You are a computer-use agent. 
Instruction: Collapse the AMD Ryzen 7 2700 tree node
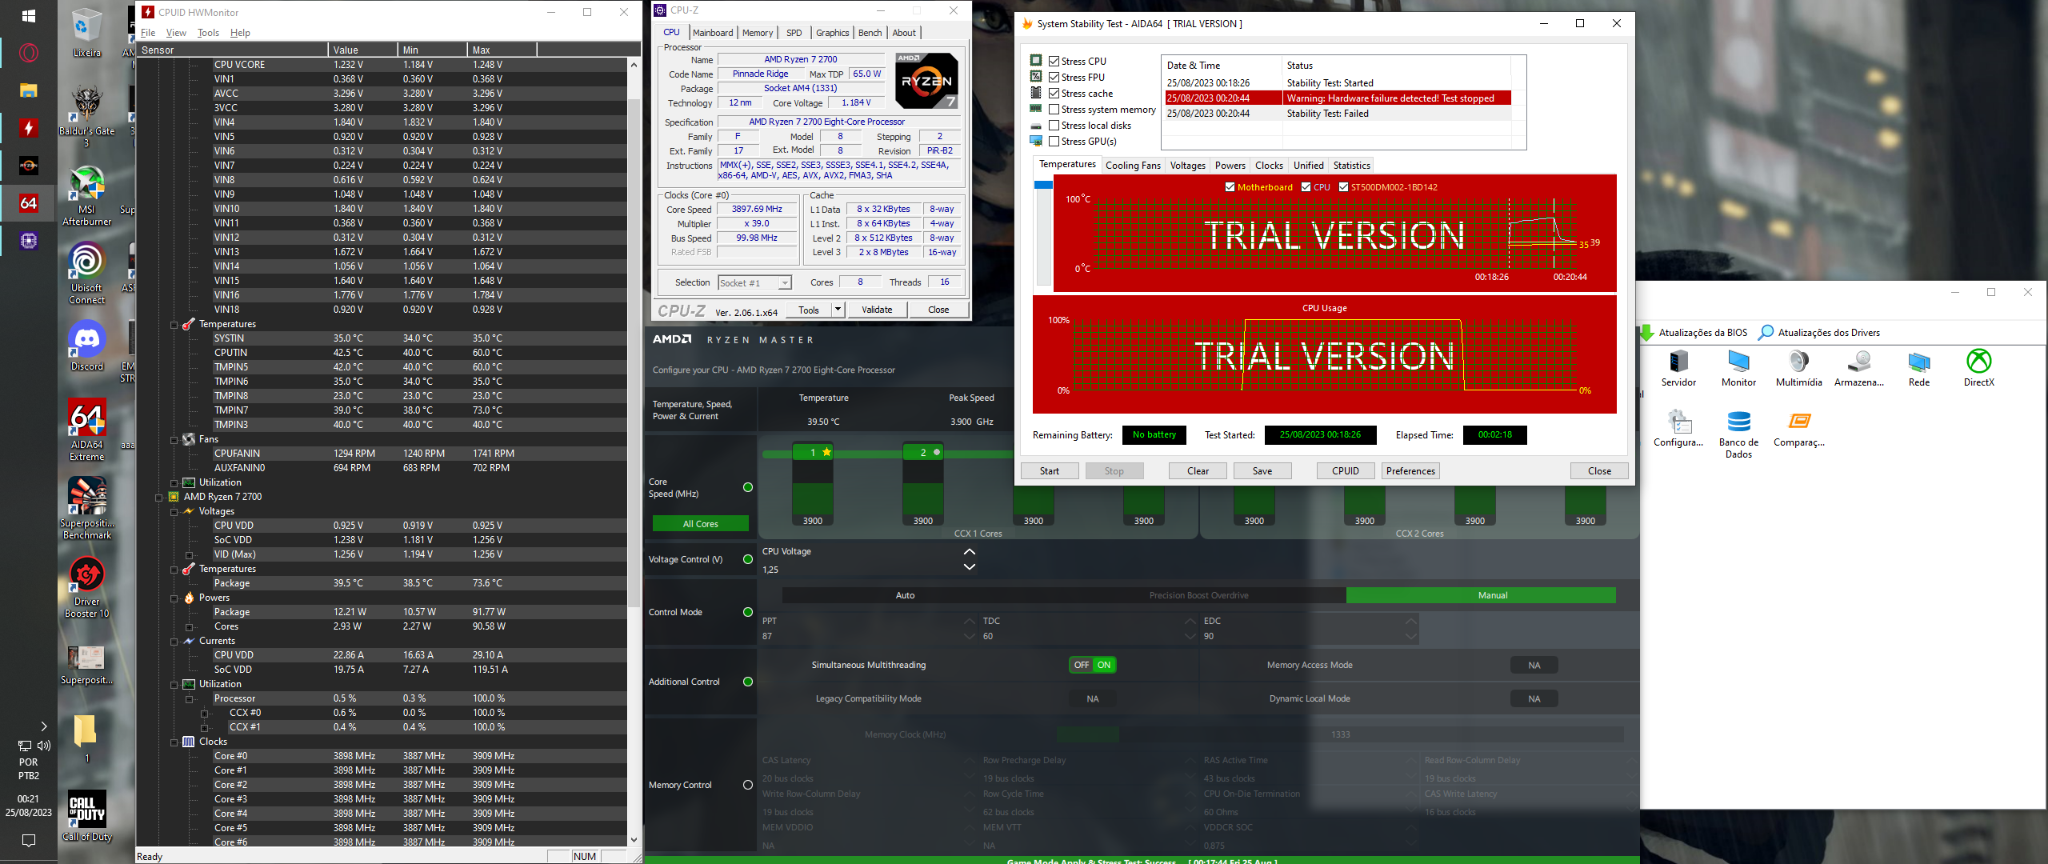[x=159, y=497]
